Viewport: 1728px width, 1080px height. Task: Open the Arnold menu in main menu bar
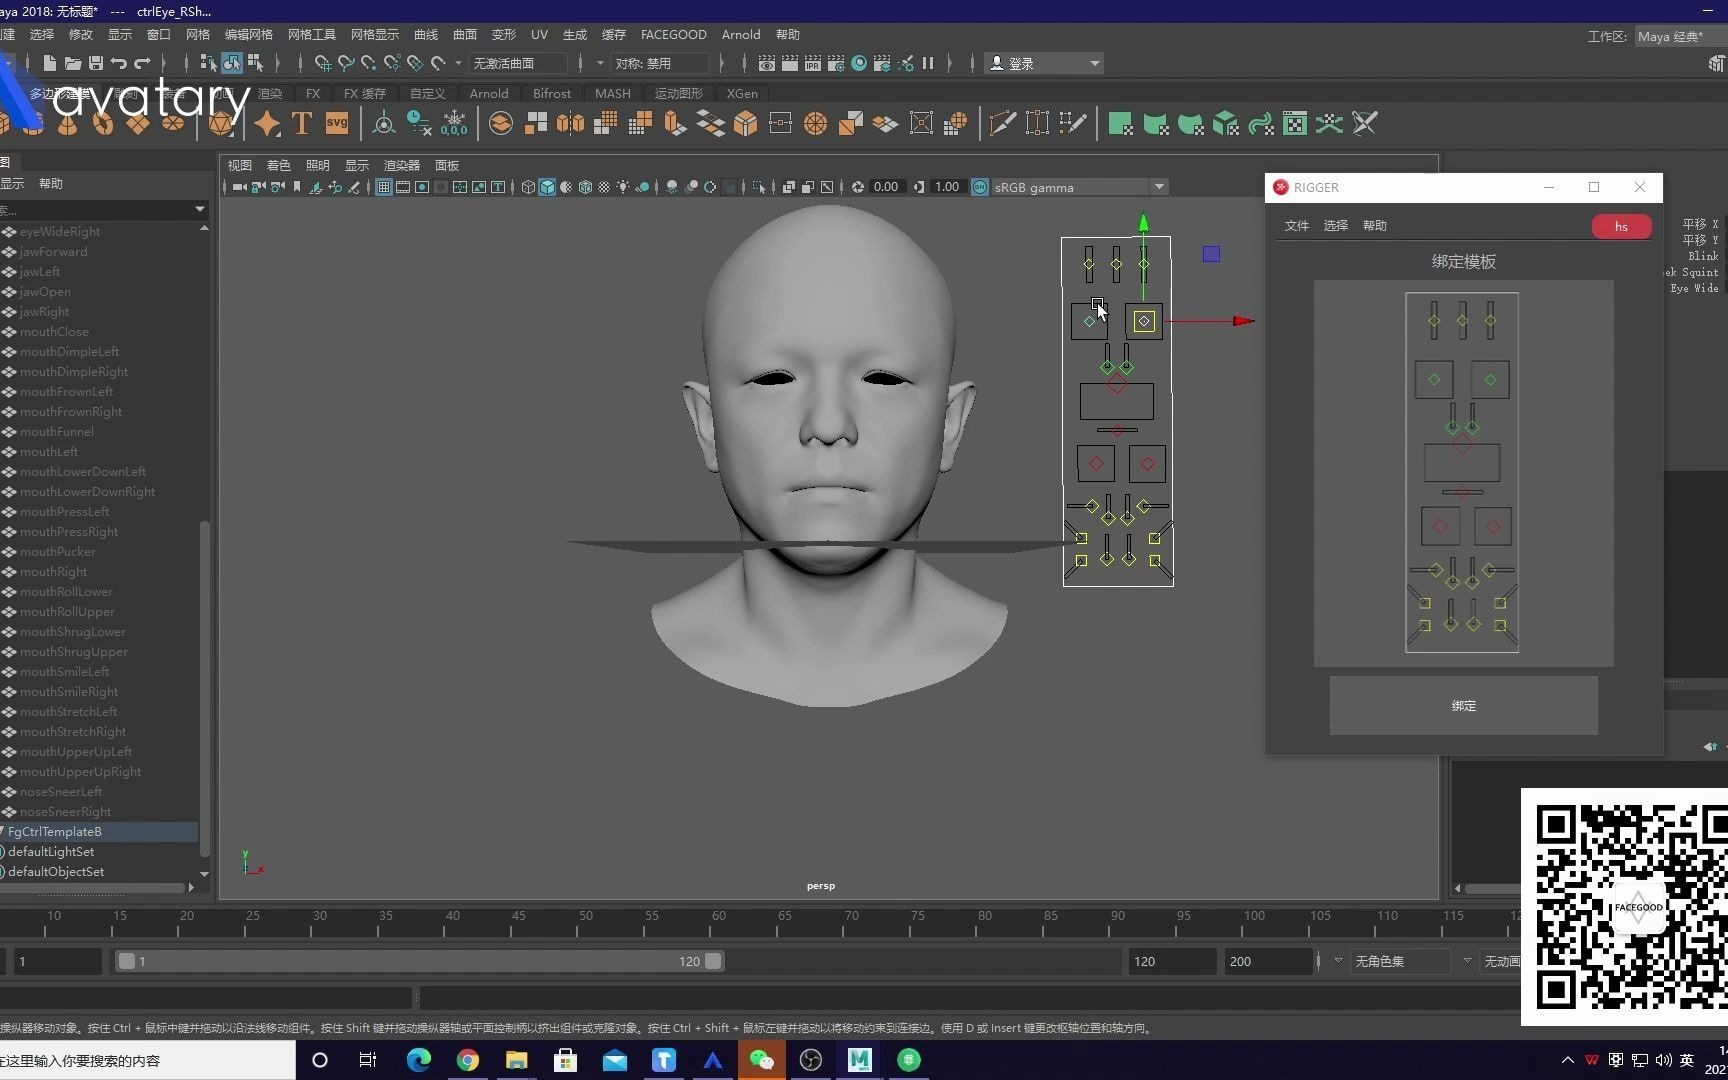click(741, 34)
